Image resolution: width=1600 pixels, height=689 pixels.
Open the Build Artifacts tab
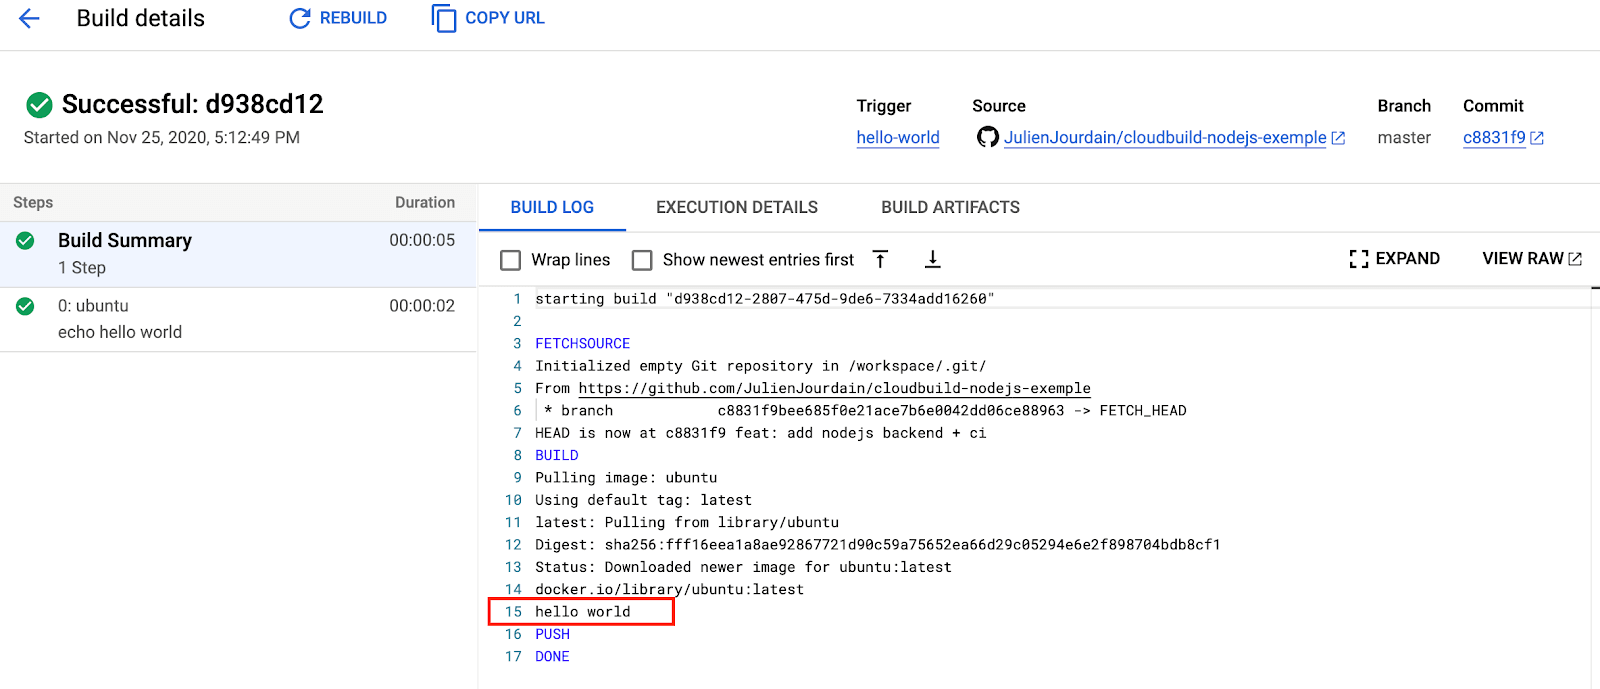[x=950, y=207]
